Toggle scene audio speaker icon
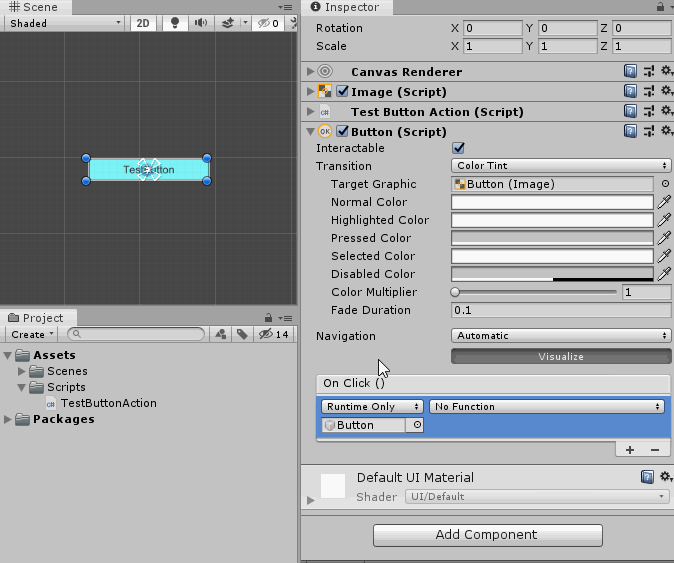Viewport: 674px width, 563px height. [x=202, y=23]
